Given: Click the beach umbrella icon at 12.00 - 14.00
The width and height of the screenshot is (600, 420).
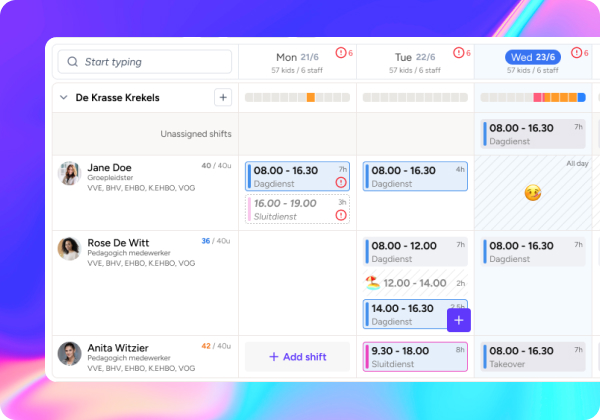Looking at the screenshot, I should pos(372,283).
